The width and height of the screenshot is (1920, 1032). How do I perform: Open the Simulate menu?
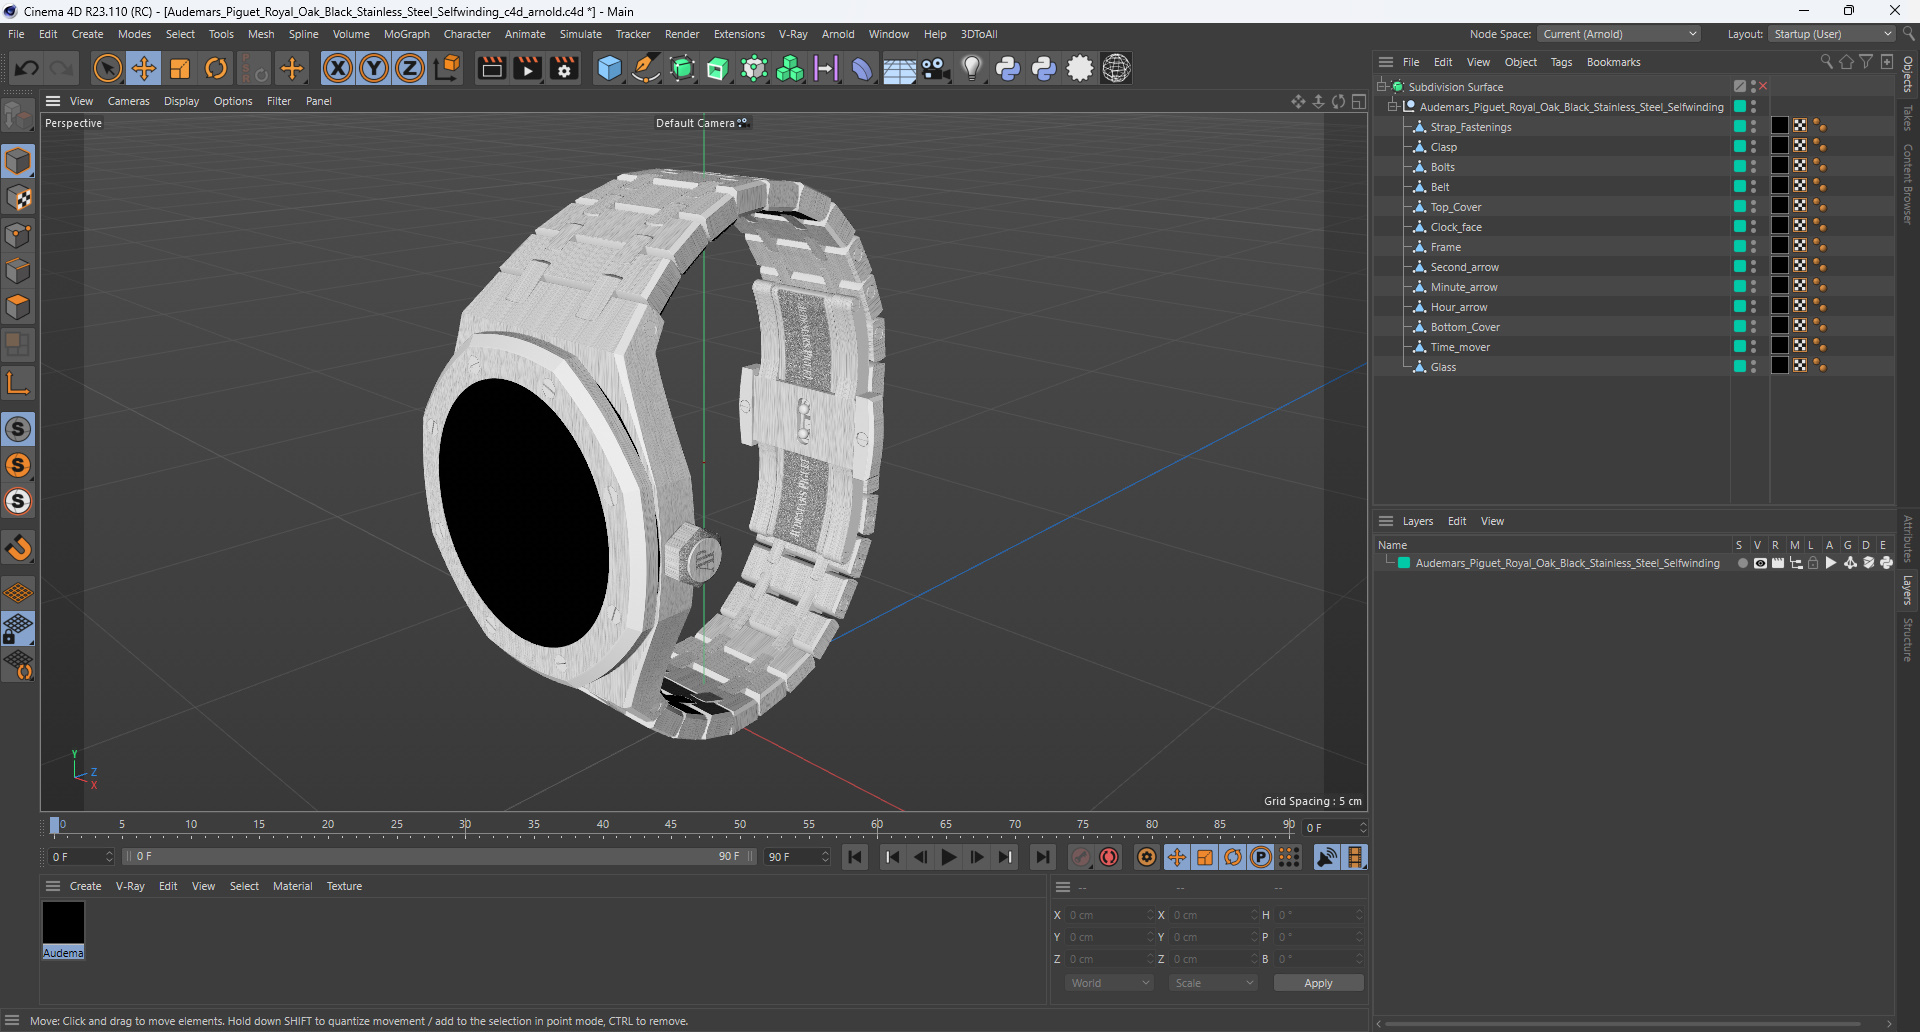(580, 34)
